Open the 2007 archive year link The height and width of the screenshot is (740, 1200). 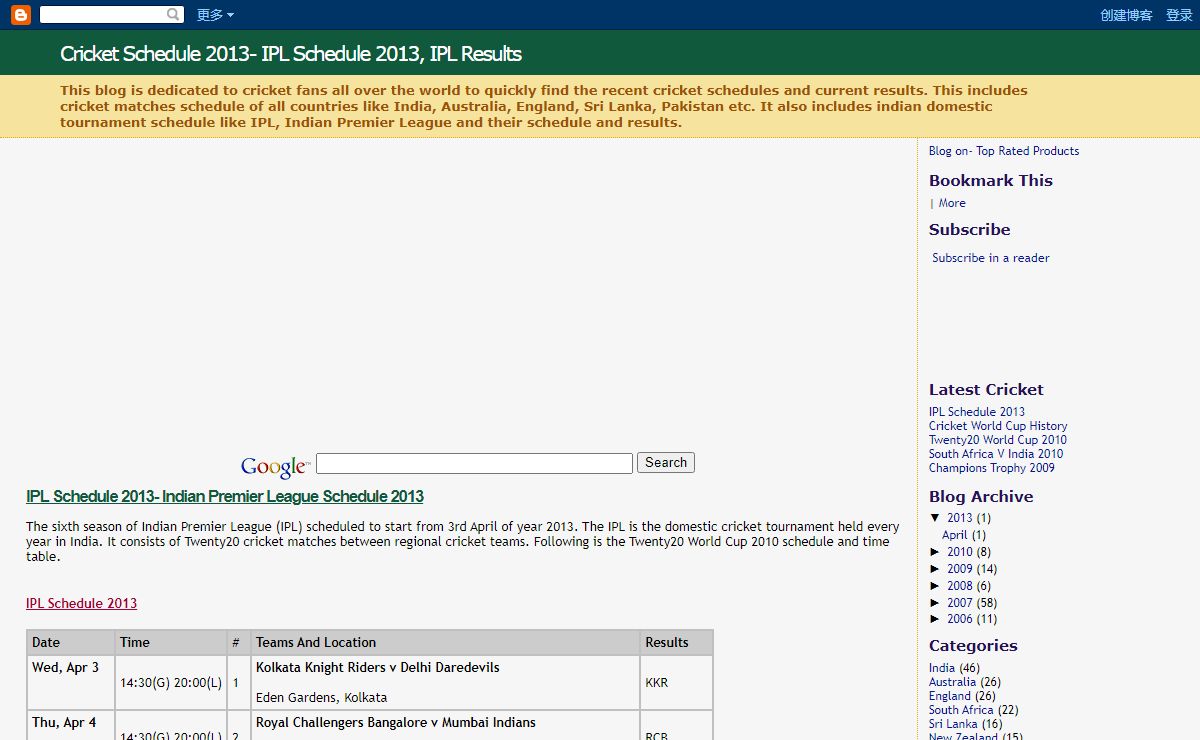pyautogui.click(x=960, y=603)
